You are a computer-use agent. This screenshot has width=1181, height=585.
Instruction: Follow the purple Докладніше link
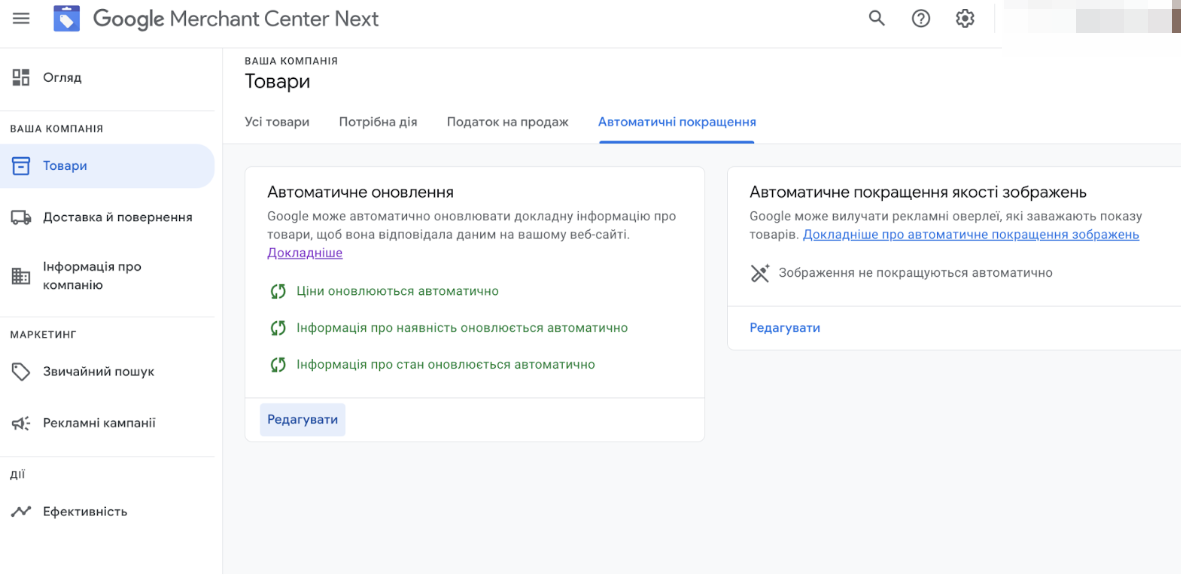coord(305,253)
